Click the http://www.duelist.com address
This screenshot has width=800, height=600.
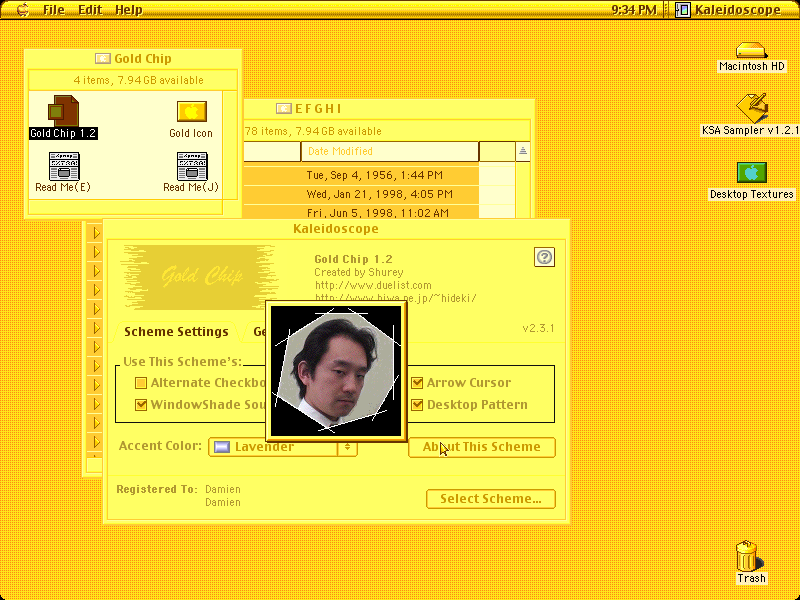[x=373, y=285]
